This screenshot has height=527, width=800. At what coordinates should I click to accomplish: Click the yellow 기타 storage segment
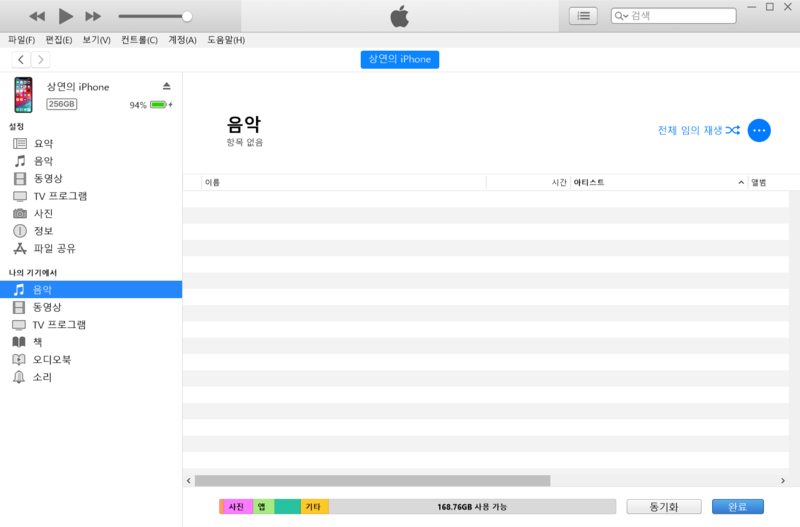314,507
